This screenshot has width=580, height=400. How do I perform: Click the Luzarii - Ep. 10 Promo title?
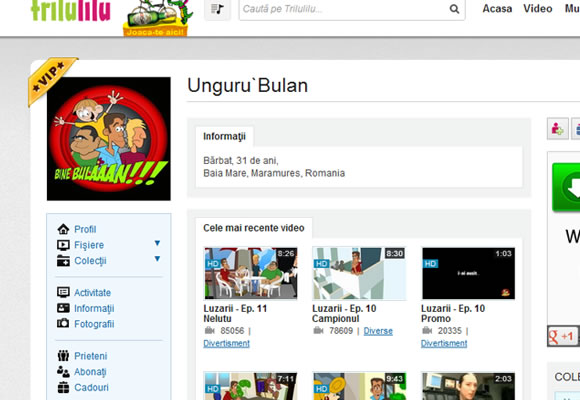pyautogui.click(x=453, y=313)
